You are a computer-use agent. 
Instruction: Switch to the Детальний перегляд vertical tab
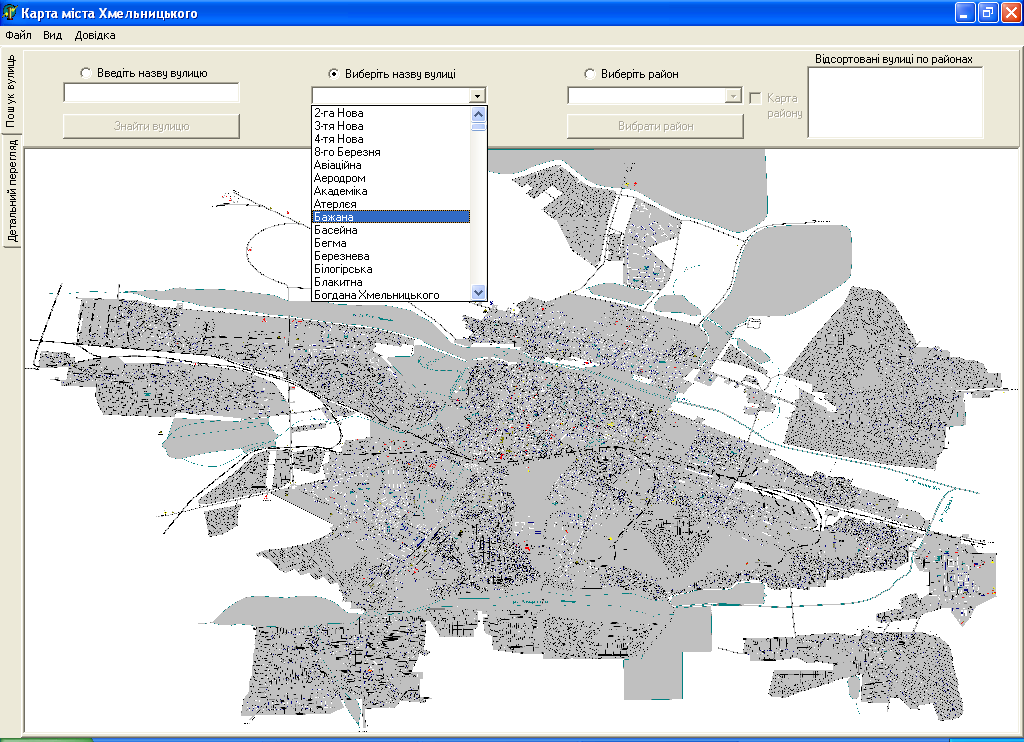coord(12,191)
